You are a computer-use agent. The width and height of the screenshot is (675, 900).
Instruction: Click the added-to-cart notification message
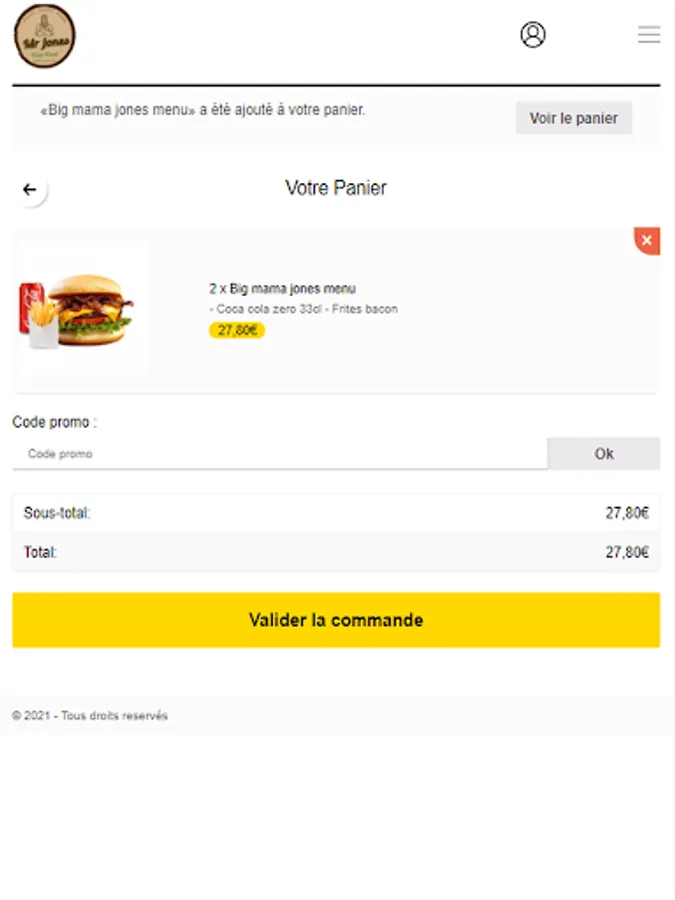coord(202,110)
